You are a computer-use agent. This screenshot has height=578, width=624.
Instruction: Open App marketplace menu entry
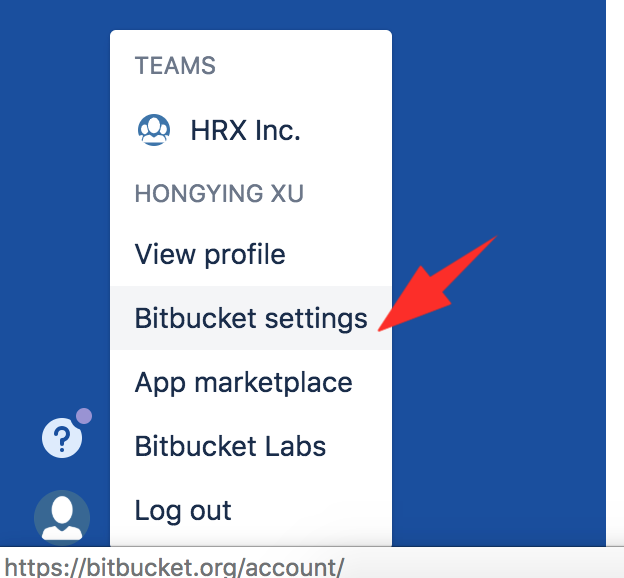tap(244, 383)
